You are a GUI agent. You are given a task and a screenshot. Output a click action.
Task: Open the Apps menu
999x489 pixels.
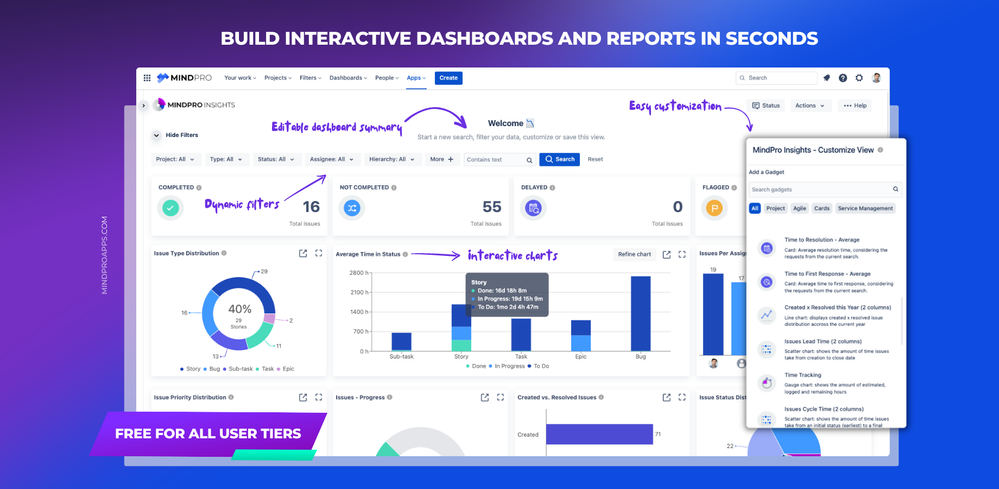pos(417,78)
